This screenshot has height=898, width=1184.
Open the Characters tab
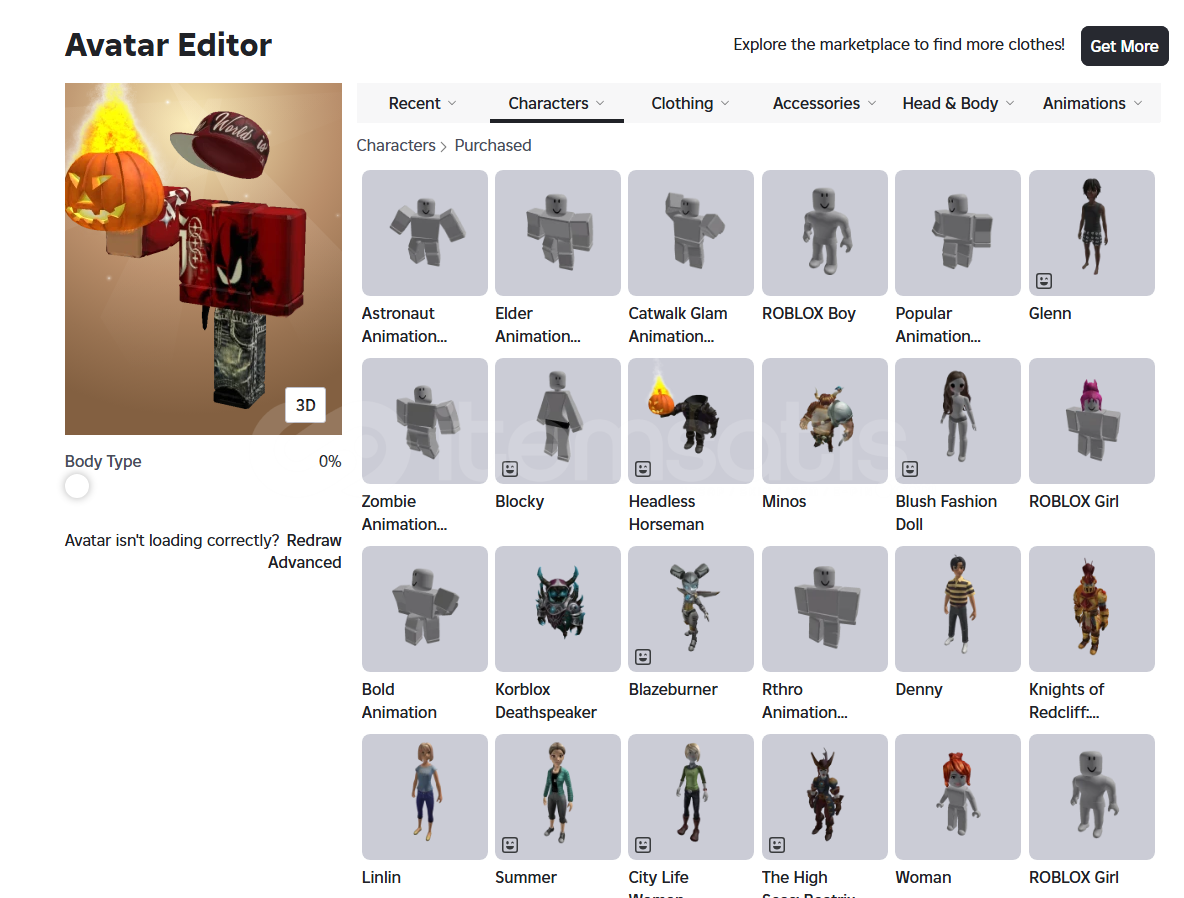pos(557,103)
